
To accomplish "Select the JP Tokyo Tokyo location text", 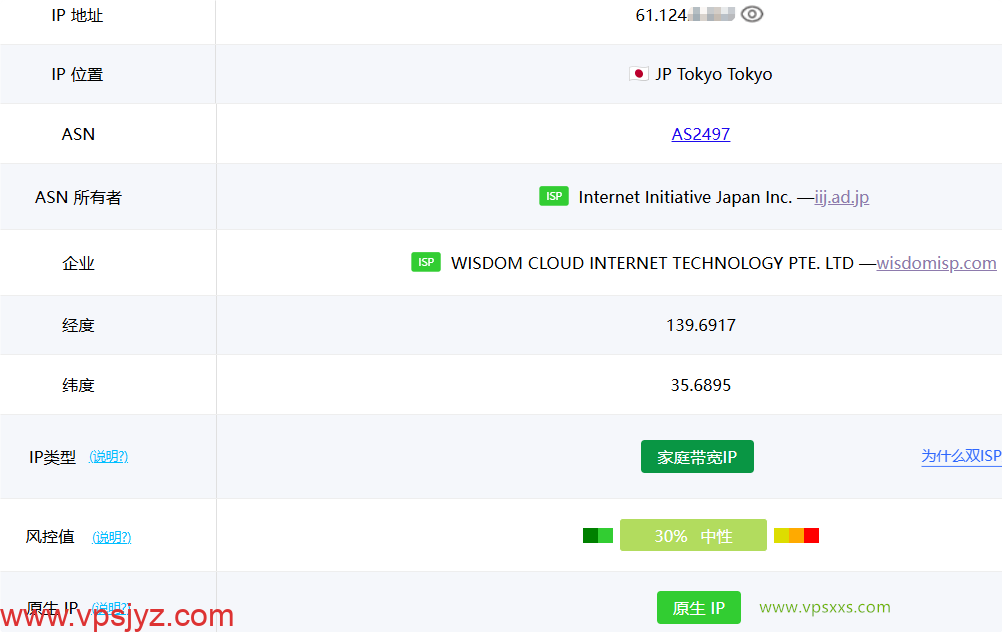I will tap(714, 75).
